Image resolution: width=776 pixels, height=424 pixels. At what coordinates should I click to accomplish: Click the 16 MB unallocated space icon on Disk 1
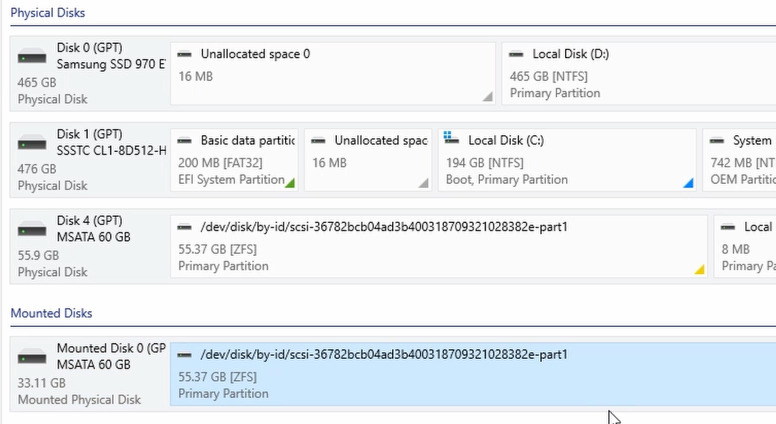[318, 141]
